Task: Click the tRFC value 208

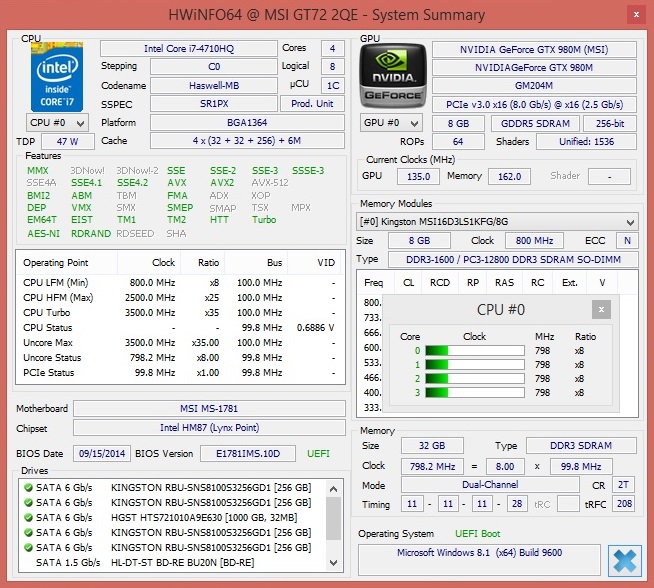Action: point(624,504)
